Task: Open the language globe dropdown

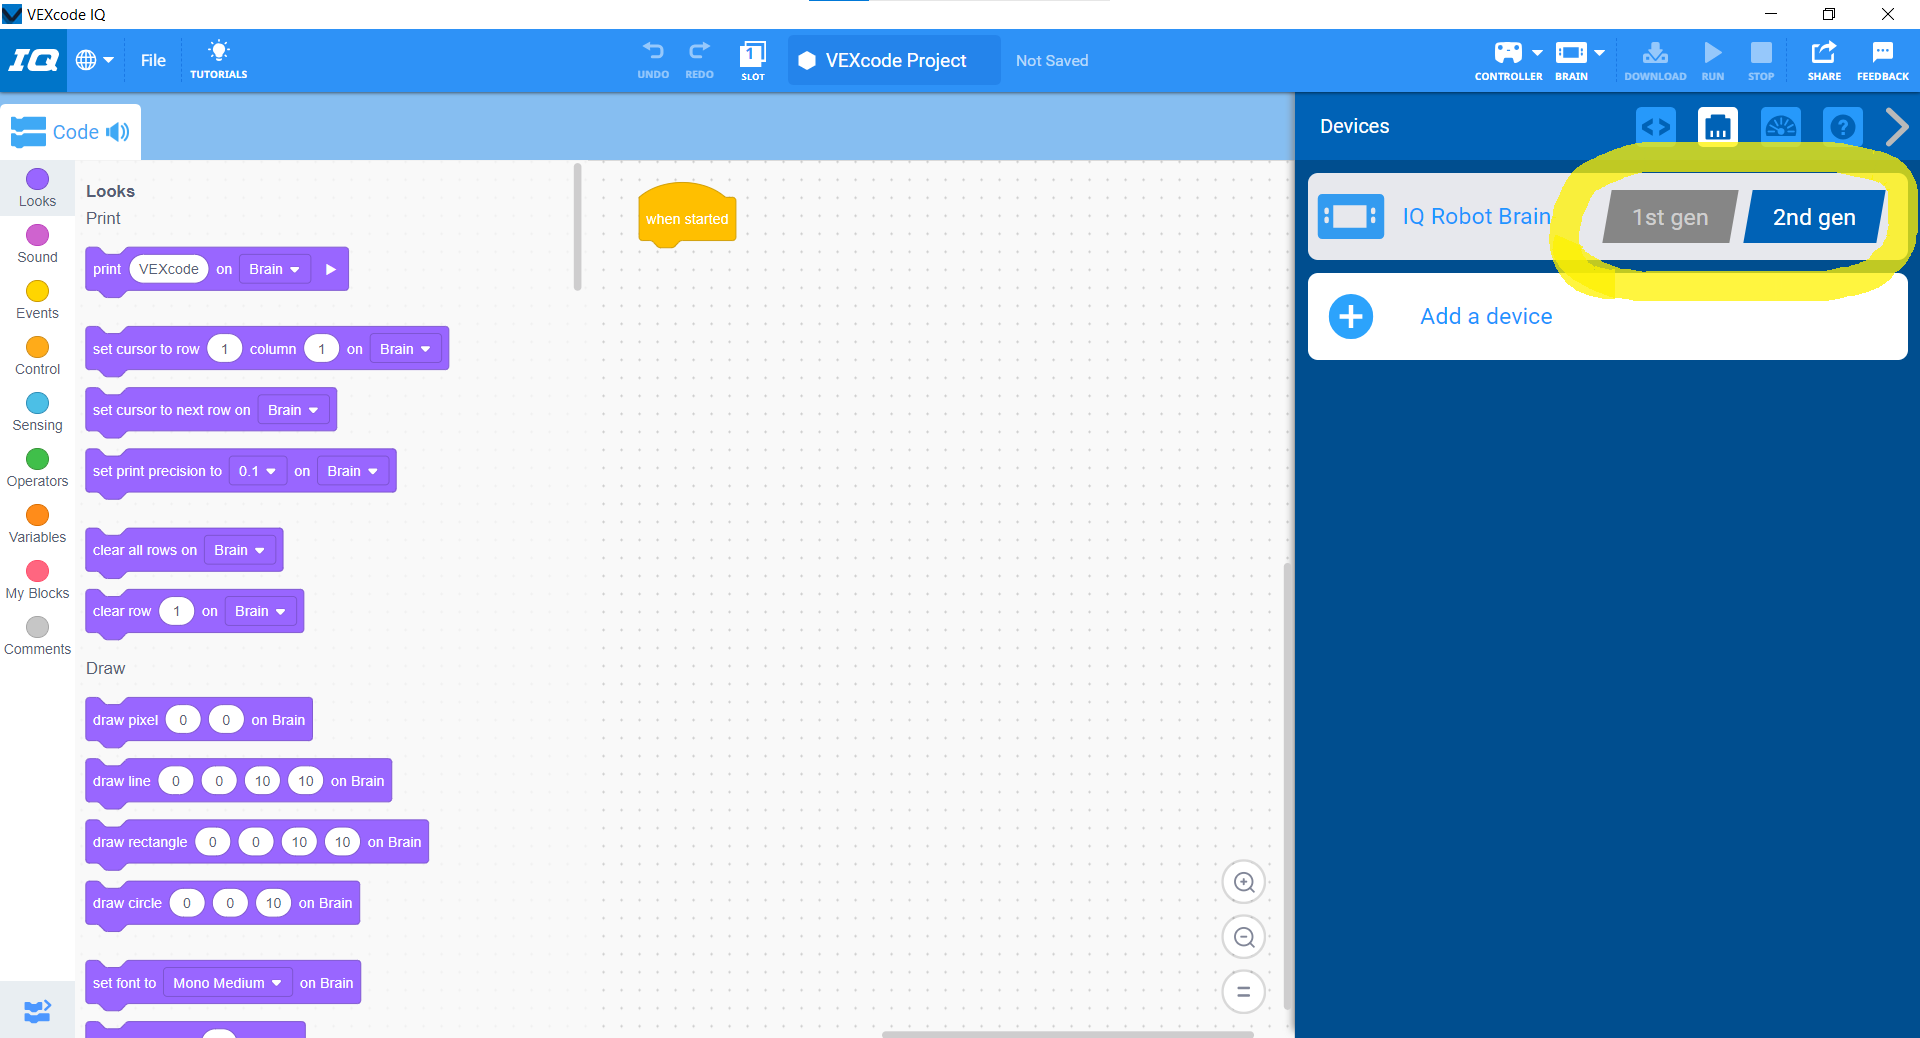Action: 93,60
